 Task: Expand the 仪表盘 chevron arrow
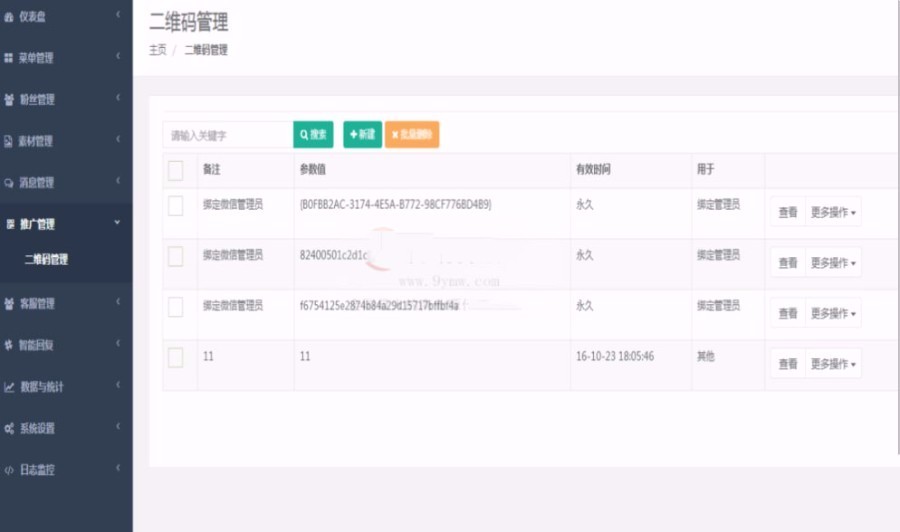point(118,14)
